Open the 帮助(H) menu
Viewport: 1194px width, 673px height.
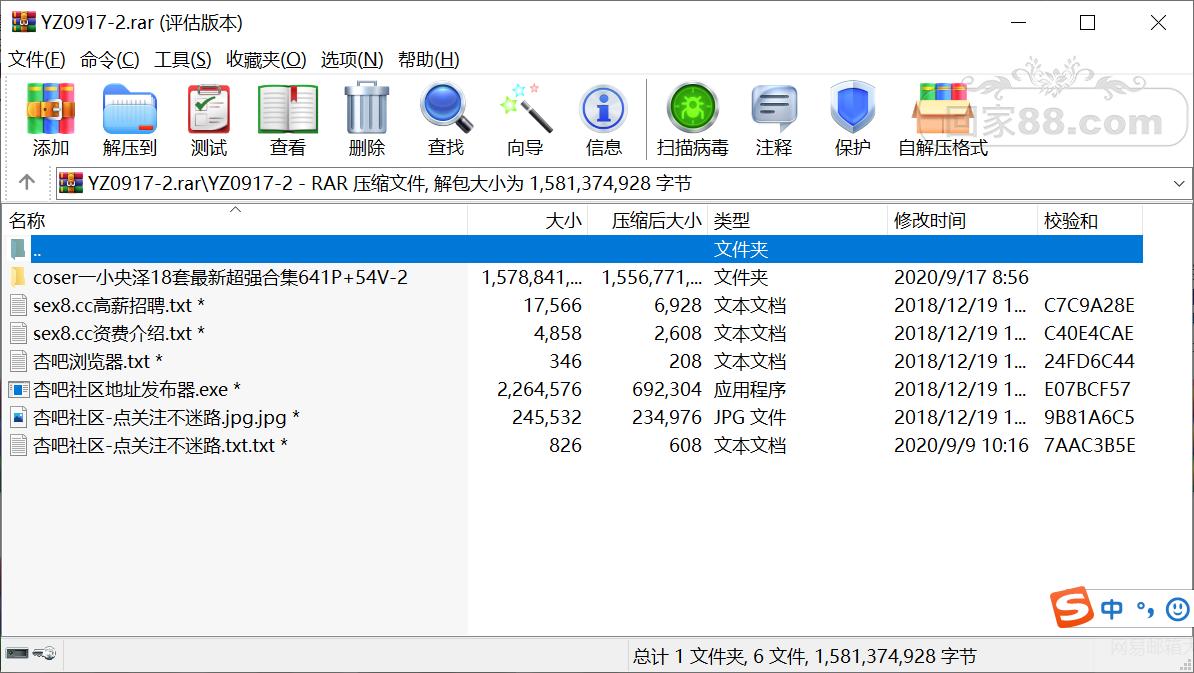(x=429, y=59)
